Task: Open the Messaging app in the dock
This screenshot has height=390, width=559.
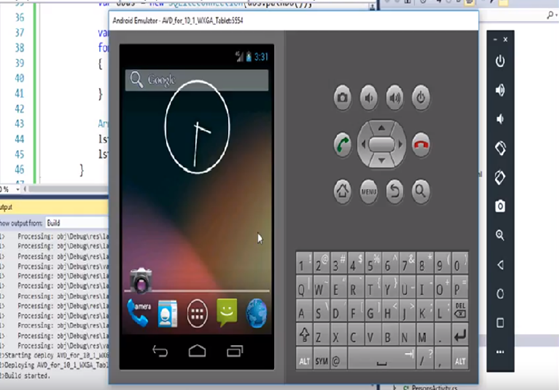Action: (227, 313)
